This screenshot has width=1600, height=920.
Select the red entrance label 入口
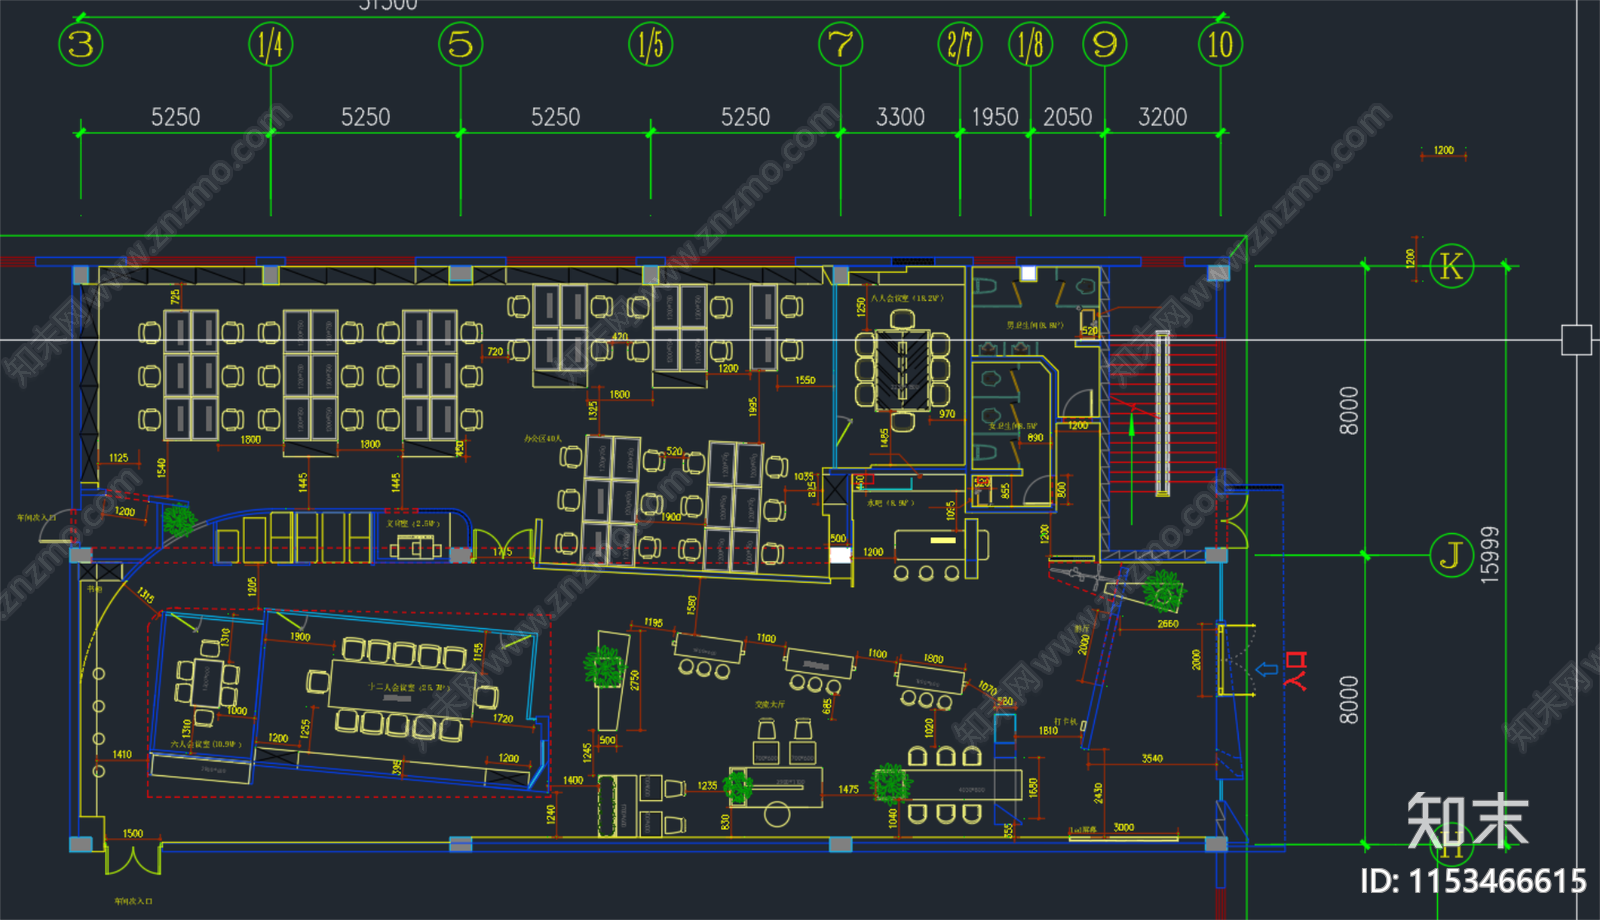coord(1297,671)
